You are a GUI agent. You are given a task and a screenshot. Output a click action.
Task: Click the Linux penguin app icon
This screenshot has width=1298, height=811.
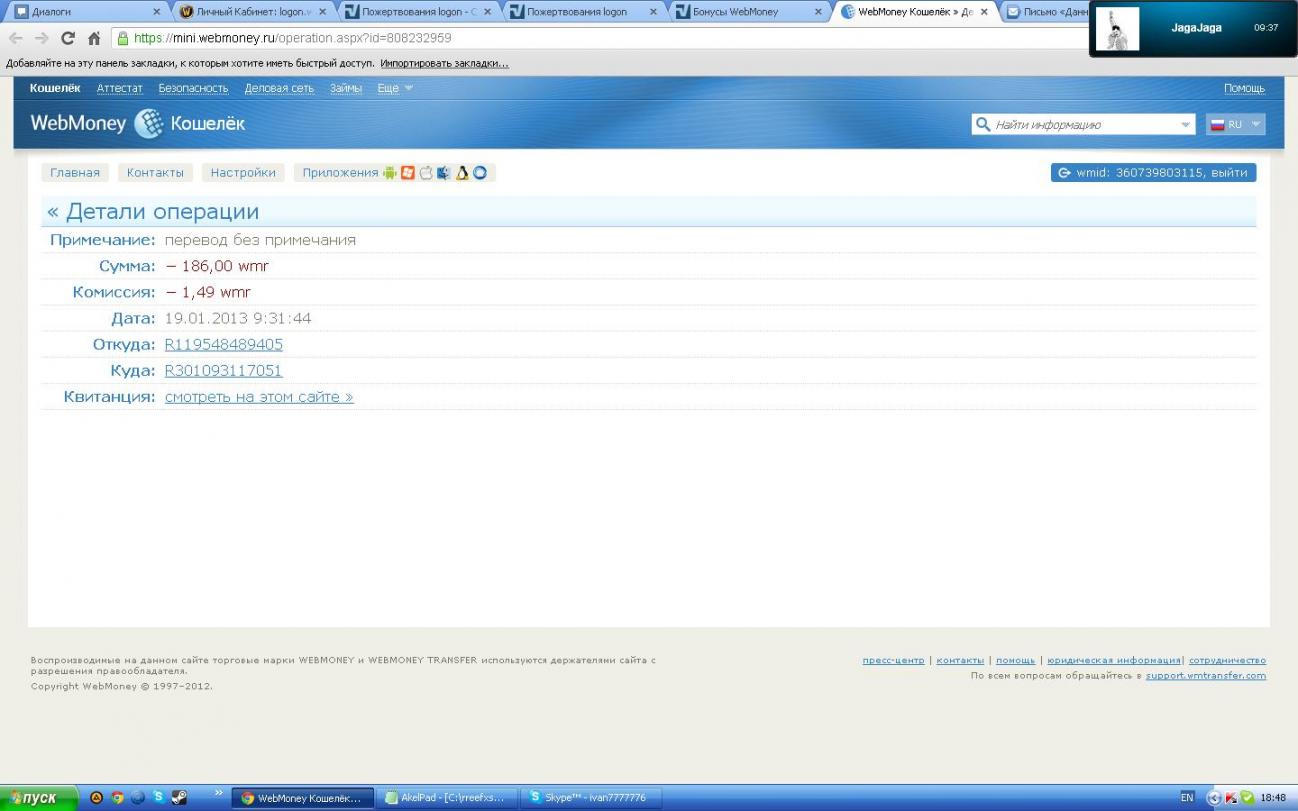(x=462, y=173)
